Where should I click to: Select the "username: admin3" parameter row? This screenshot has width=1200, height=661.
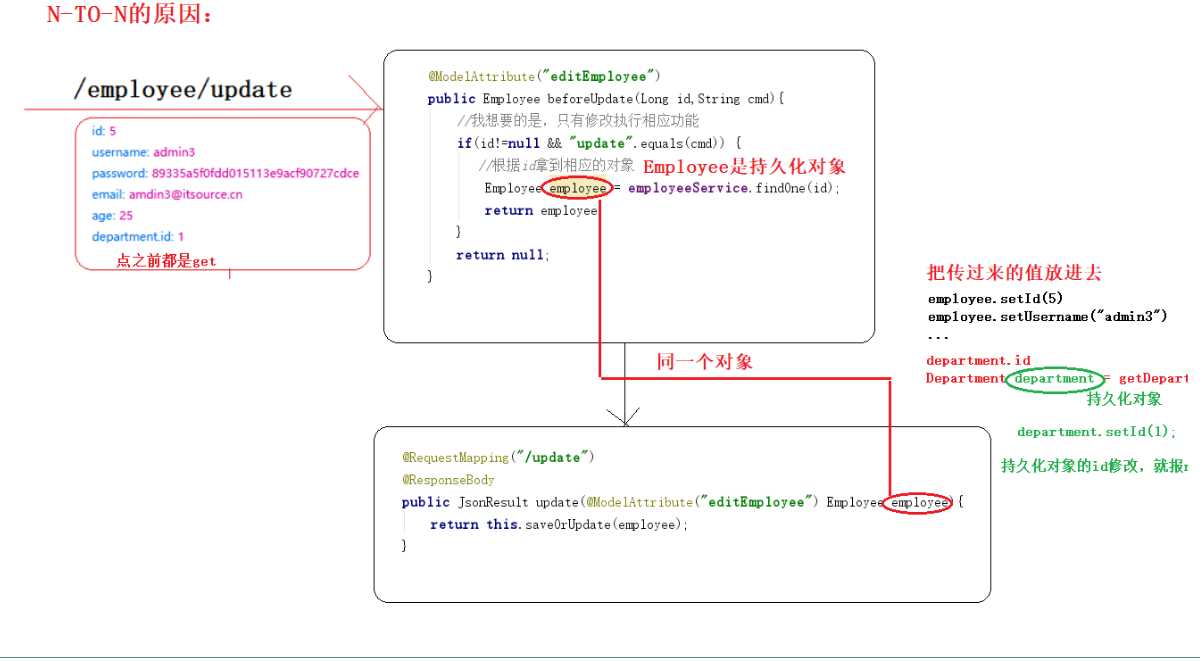click(143, 152)
